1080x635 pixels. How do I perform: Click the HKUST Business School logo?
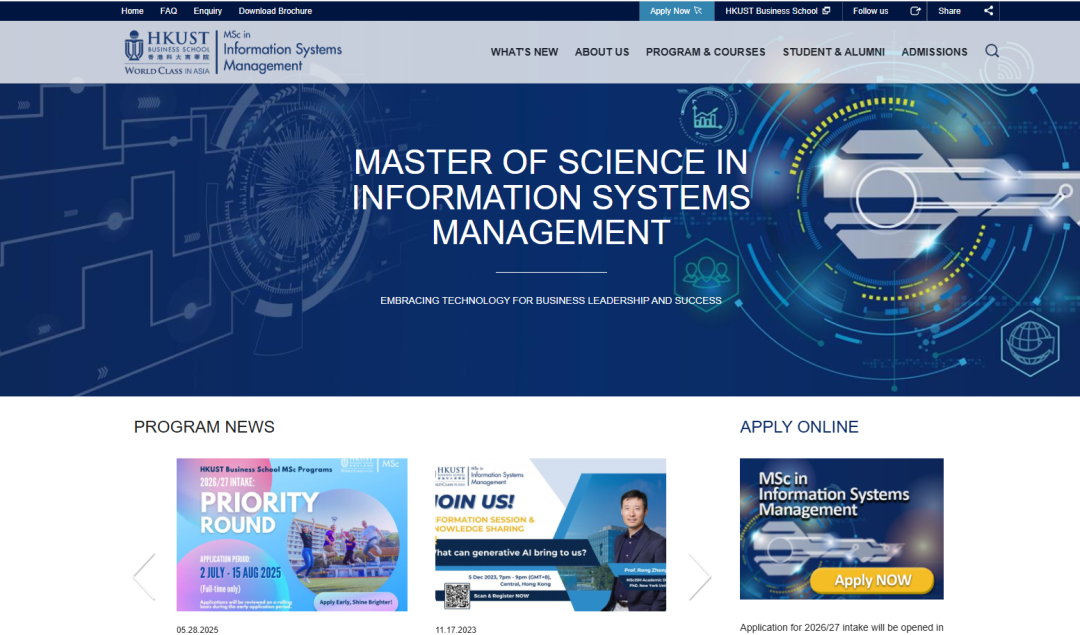tap(166, 51)
